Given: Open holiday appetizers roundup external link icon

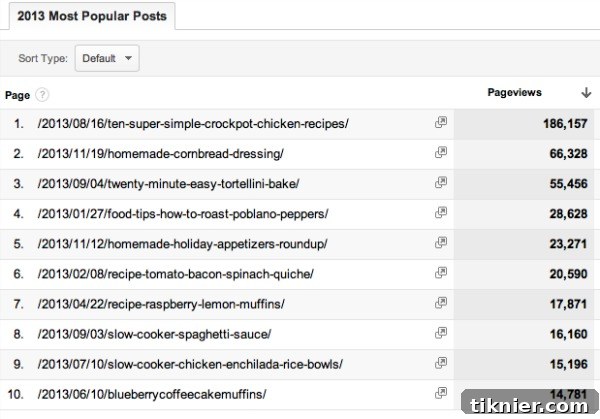Looking at the screenshot, I should 440,243.
